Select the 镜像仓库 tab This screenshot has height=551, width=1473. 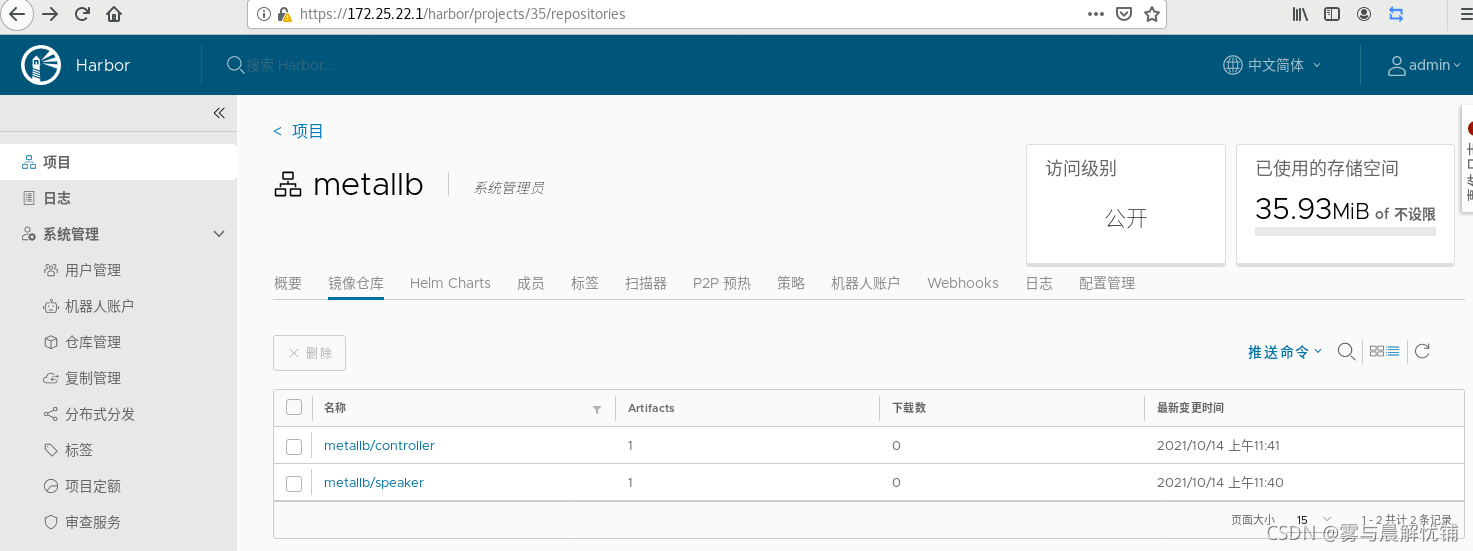coord(356,283)
